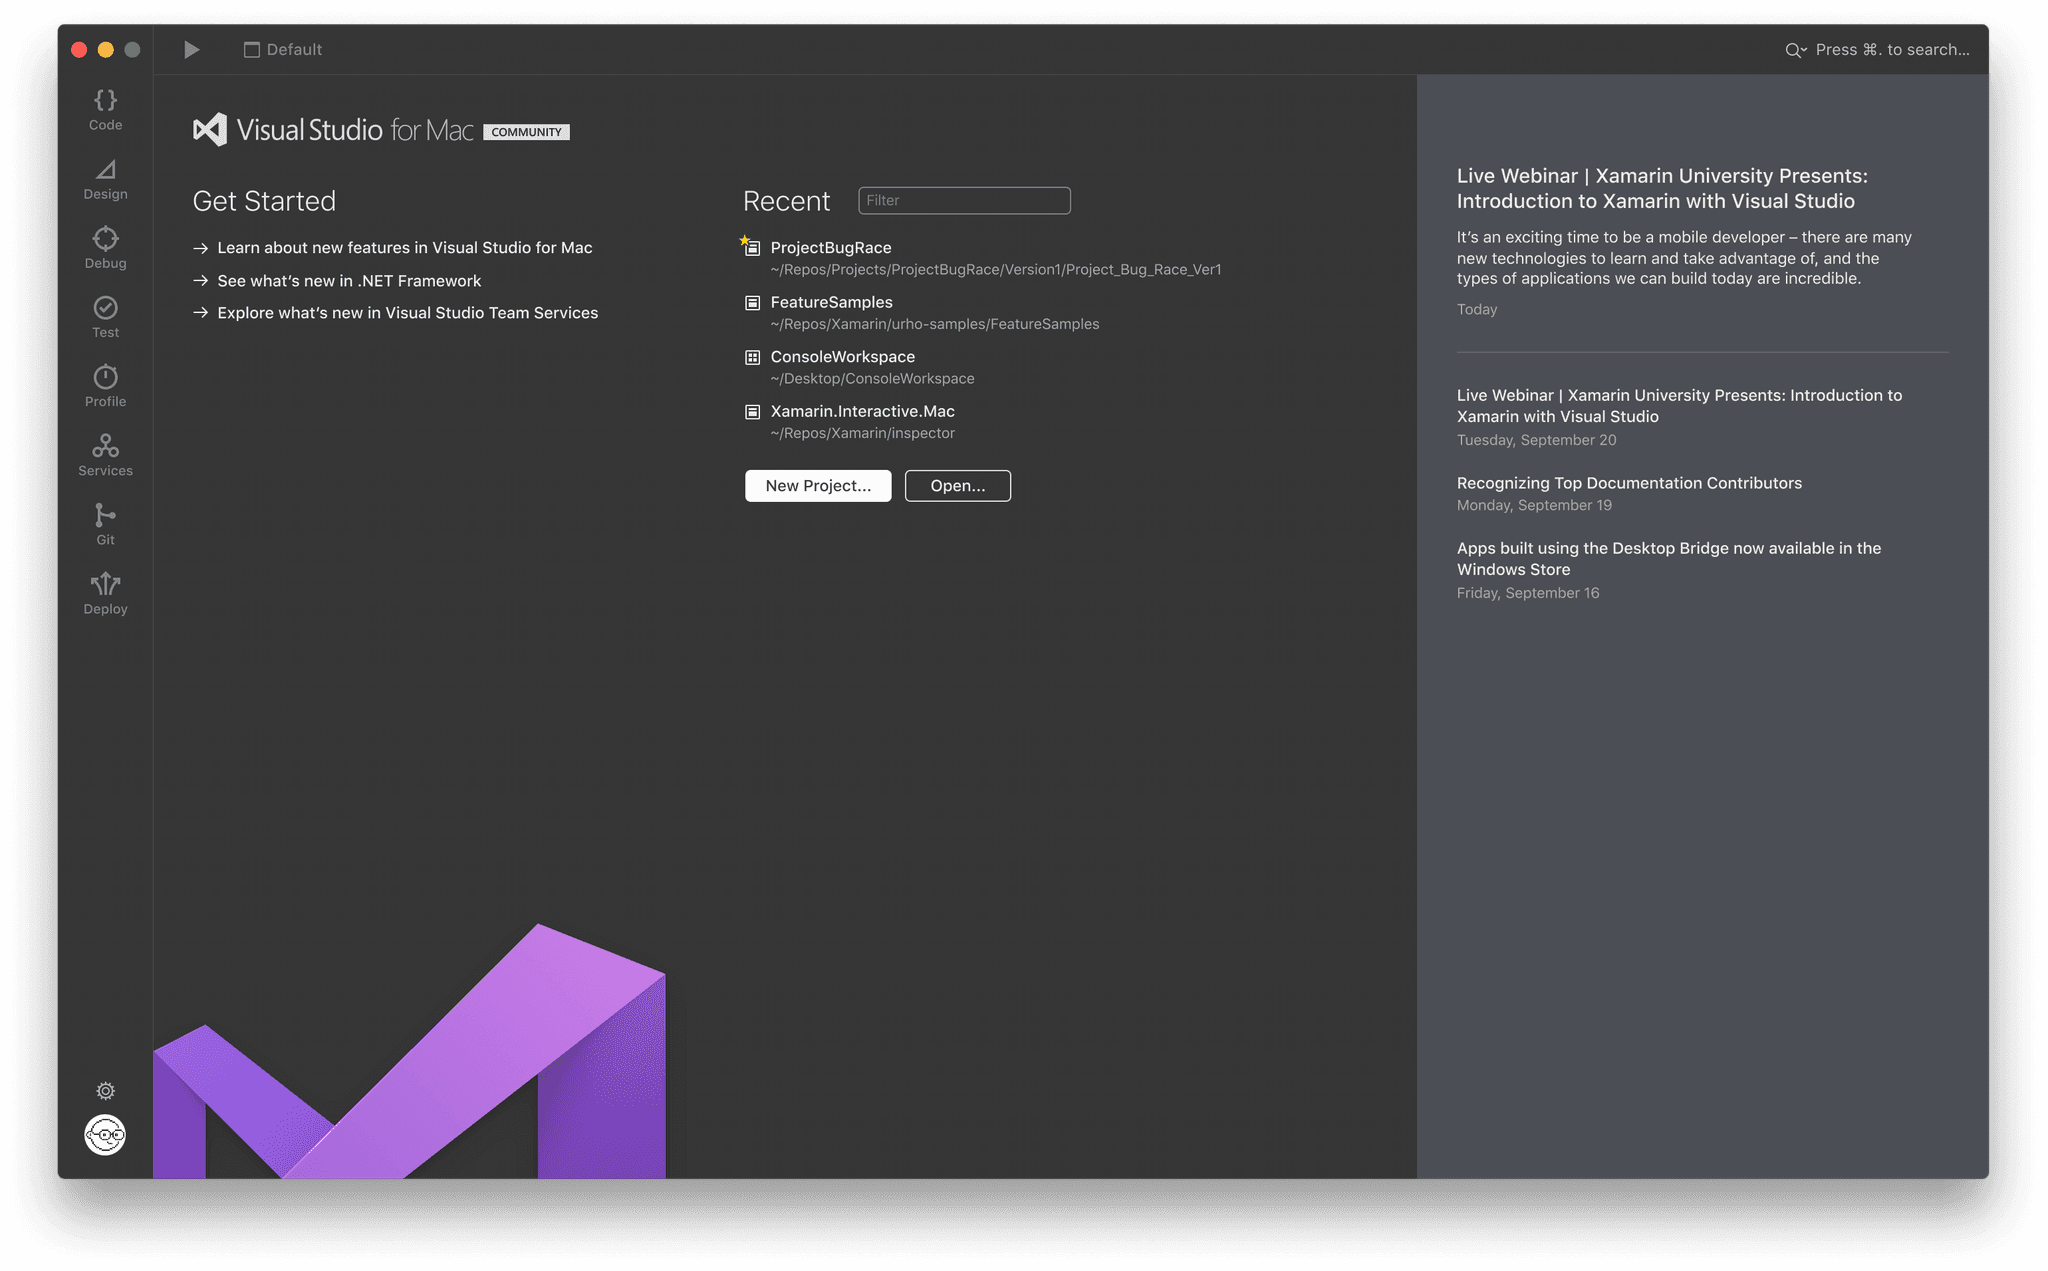Click the search magnifier icon dropdown

pyautogui.click(x=1795, y=50)
